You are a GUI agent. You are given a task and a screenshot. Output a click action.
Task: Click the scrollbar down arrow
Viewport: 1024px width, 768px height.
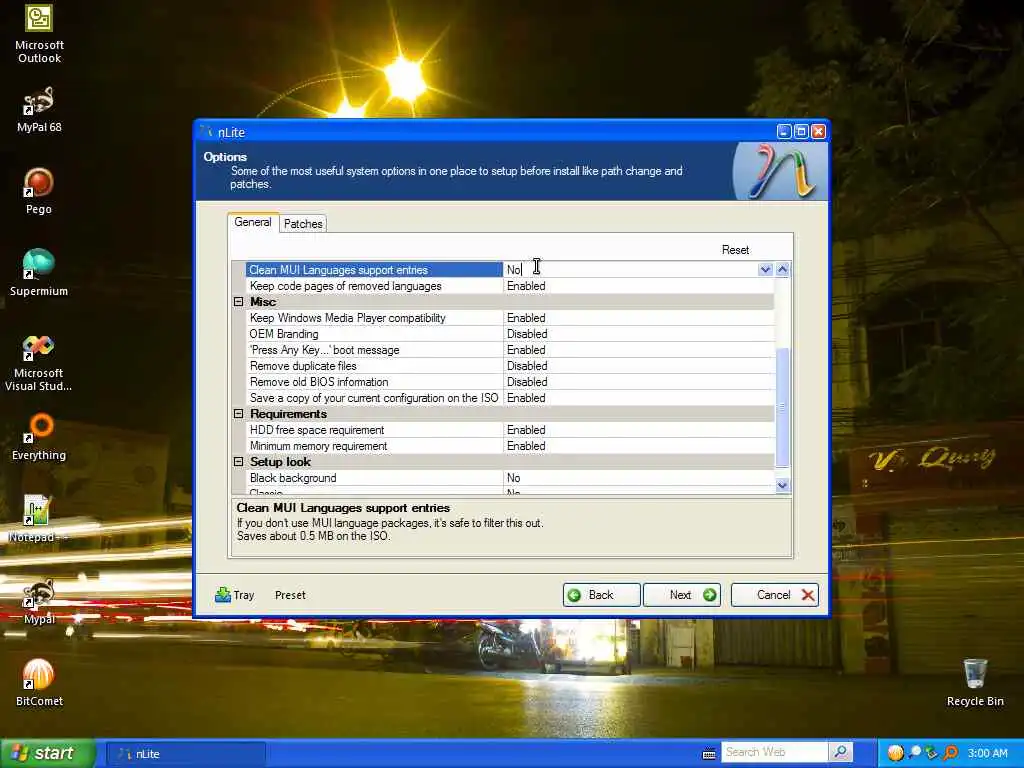tap(782, 485)
